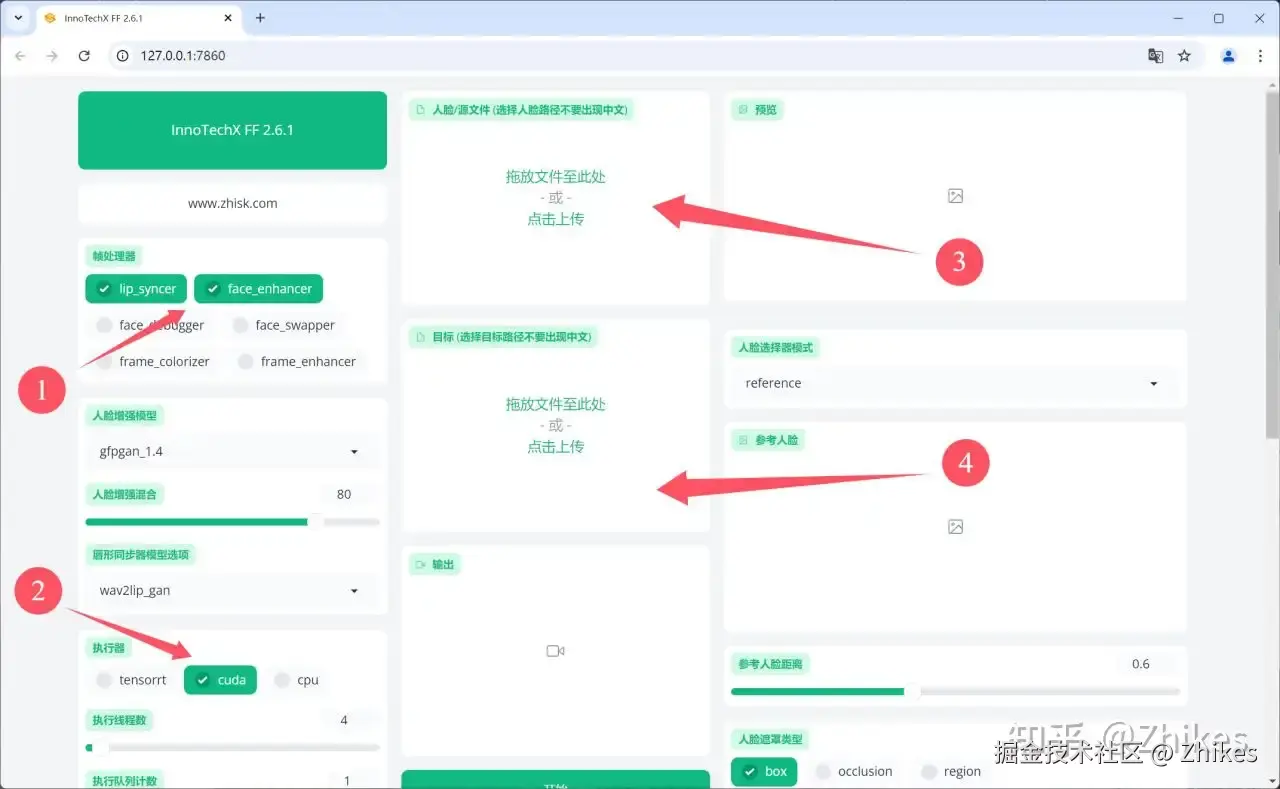
Task: Click the reference face image placeholder icon
Action: tap(955, 526)
